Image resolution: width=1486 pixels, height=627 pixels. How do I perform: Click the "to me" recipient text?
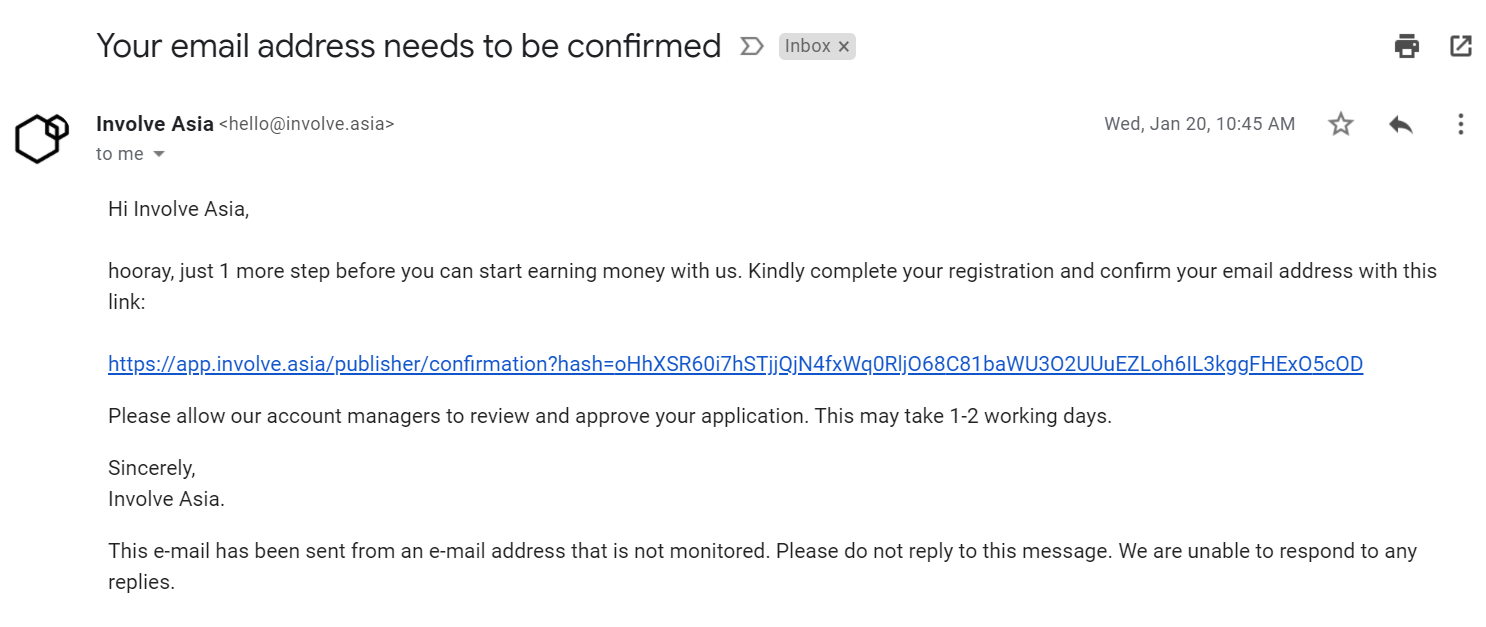tap(120, 154)
